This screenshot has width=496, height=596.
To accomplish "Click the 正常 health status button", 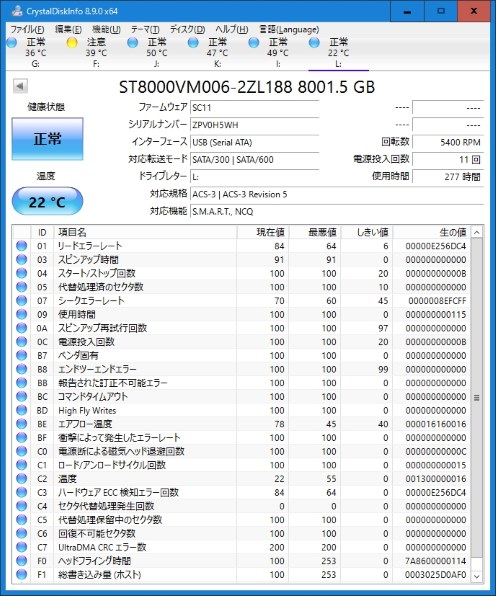I will point(48,139).
